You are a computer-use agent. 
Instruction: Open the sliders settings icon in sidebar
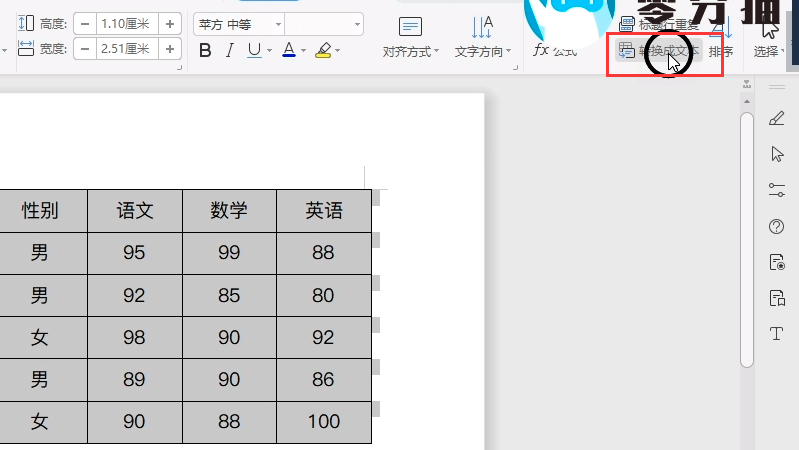[776, 189]
